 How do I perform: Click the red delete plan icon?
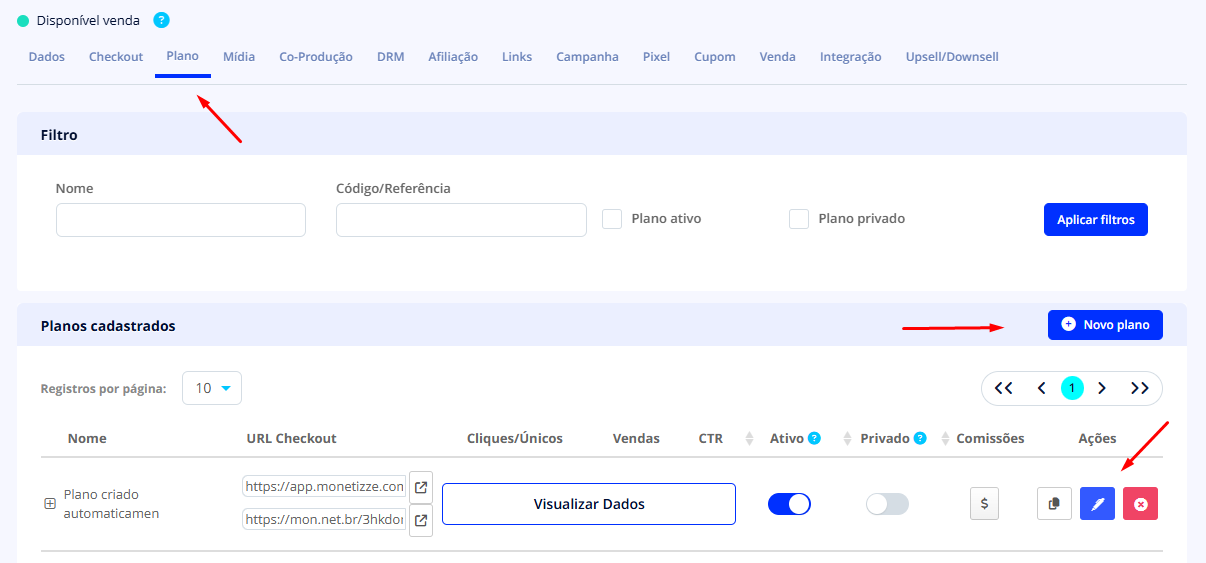1140,504
